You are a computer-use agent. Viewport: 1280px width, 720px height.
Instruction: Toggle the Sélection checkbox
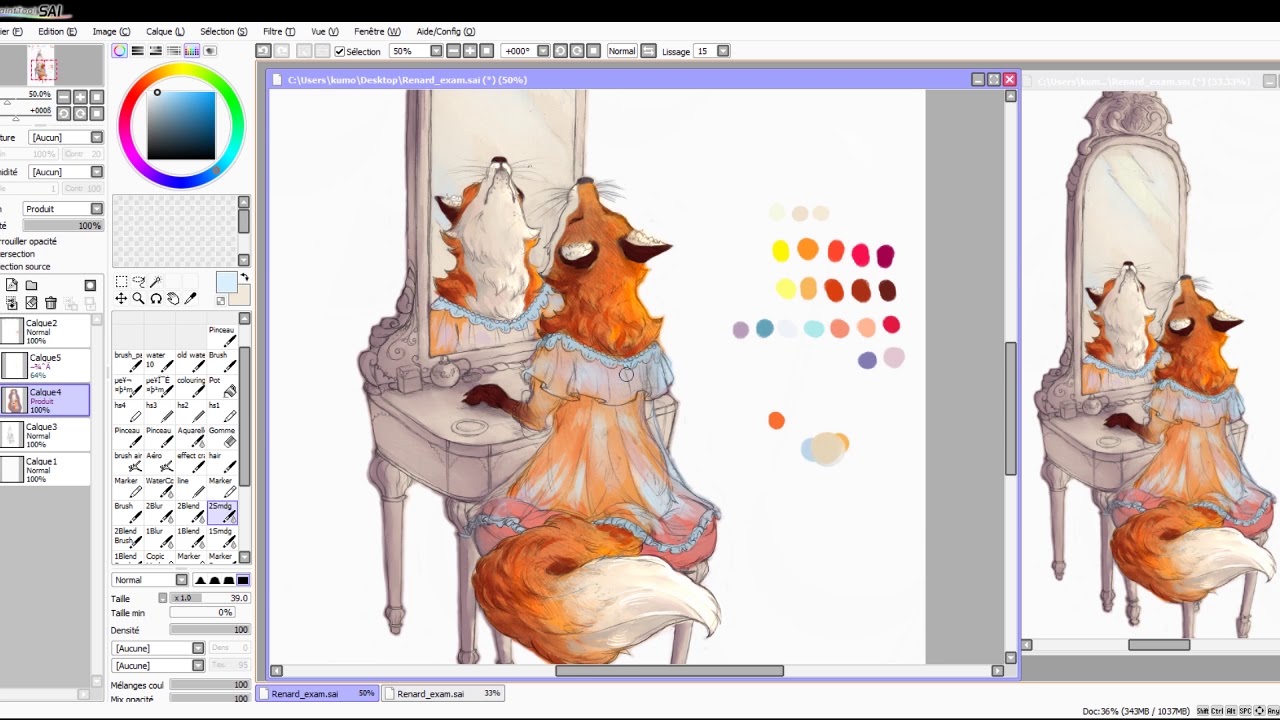click(x=340, y=51)
